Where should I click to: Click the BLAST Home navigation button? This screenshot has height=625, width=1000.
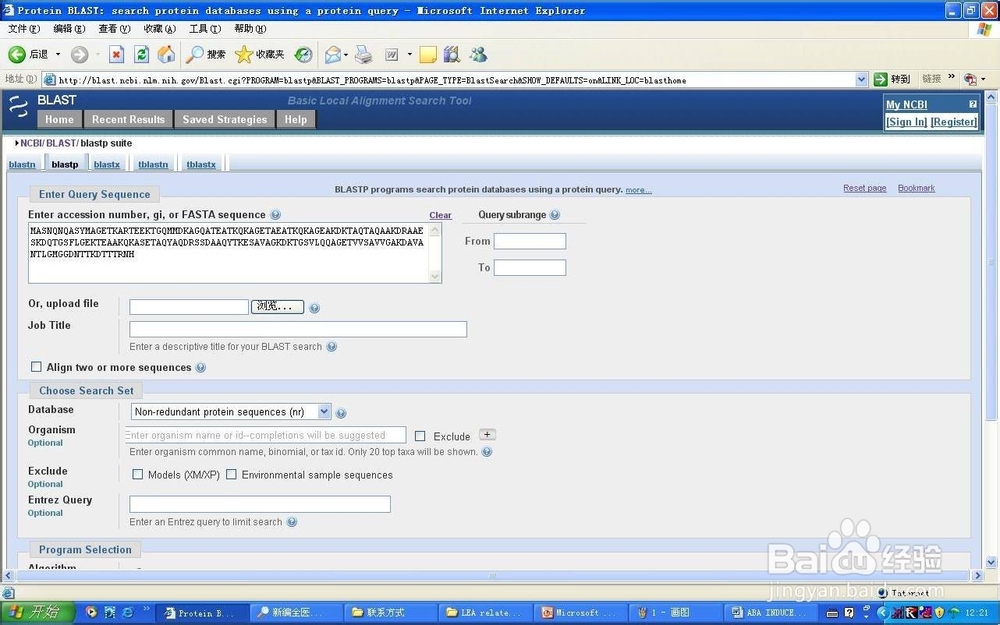click(x=59, y=119)
